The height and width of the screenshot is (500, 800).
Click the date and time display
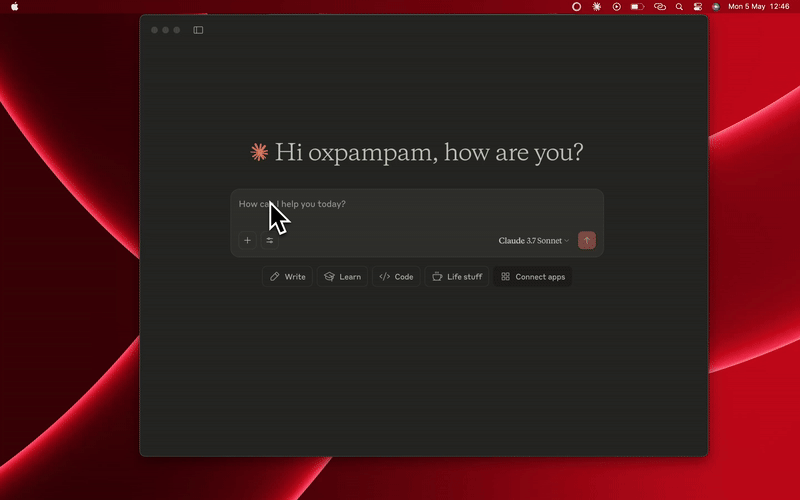pyautogui.click(x=758, y=6)
